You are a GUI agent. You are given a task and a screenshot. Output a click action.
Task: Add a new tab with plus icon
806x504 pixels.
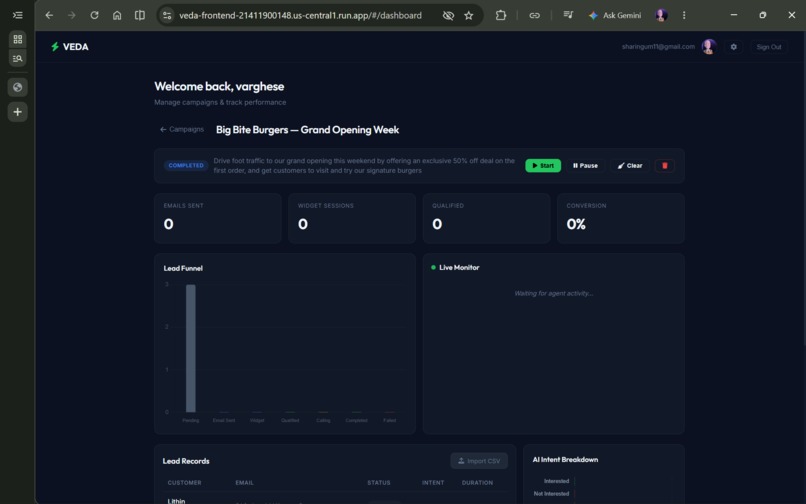[17, 112]
